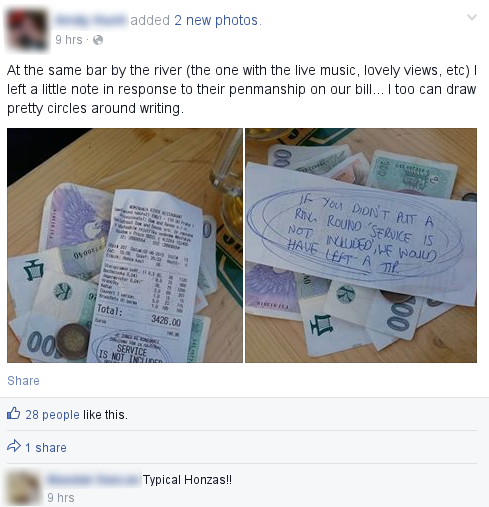Click the blurred post author name
Screen dimensions: 489x507
(x=91, y=20)
